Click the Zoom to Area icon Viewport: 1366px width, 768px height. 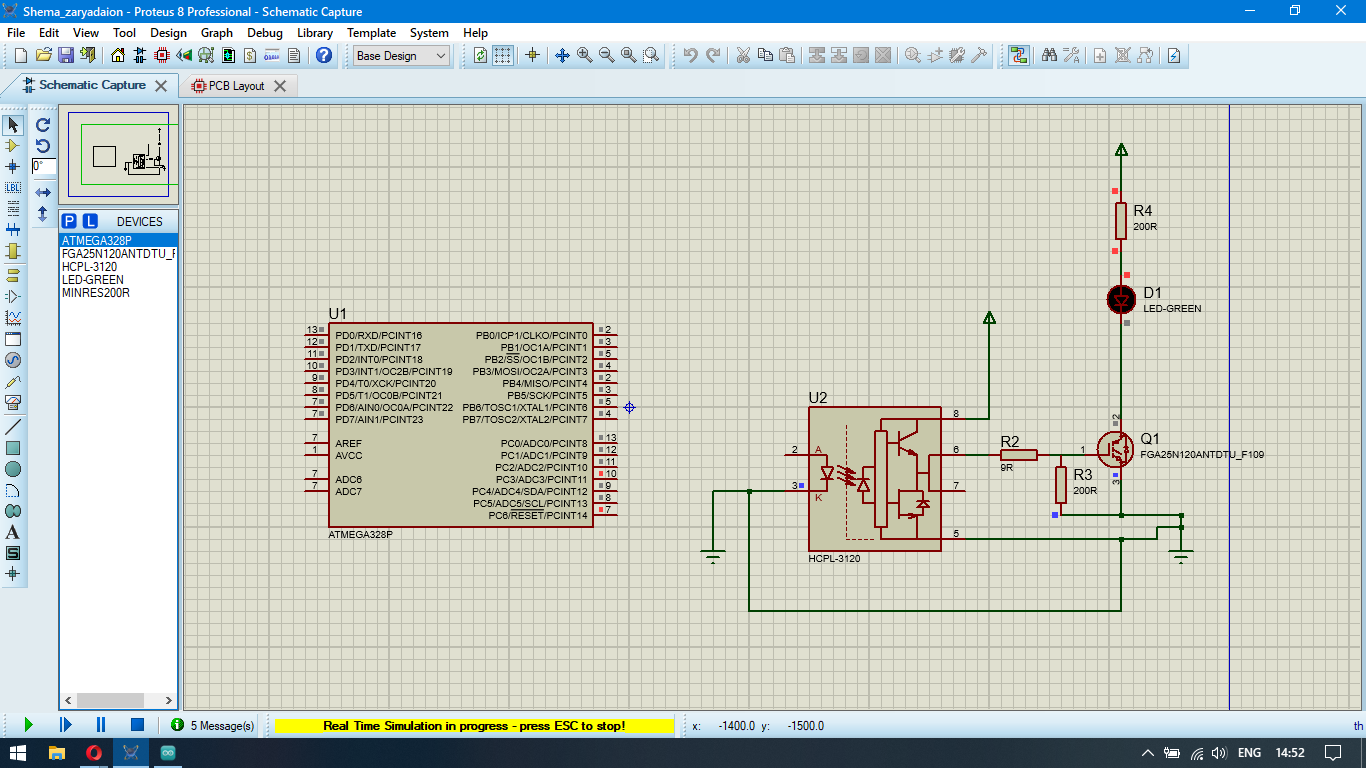point(651,55)
